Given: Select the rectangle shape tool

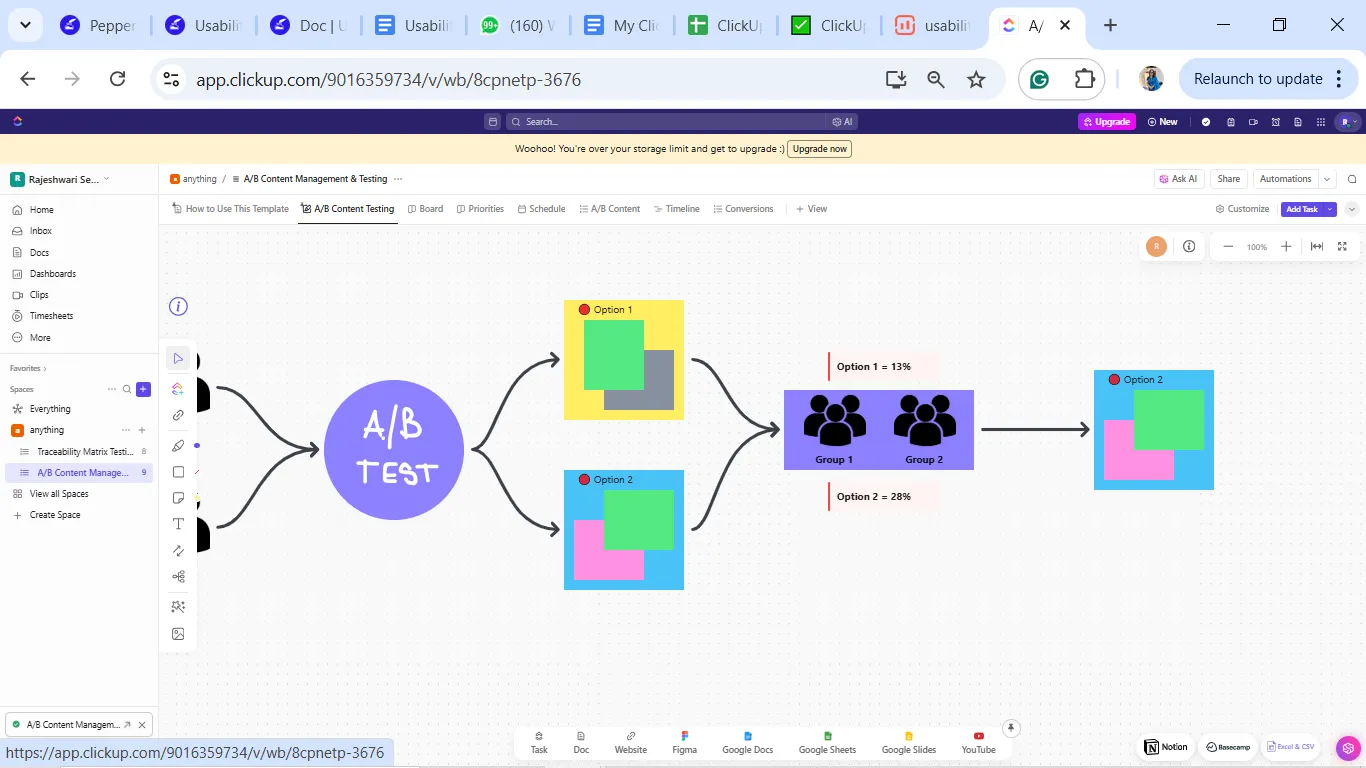Looking at the screenshot, I should [x=178, y=472].
